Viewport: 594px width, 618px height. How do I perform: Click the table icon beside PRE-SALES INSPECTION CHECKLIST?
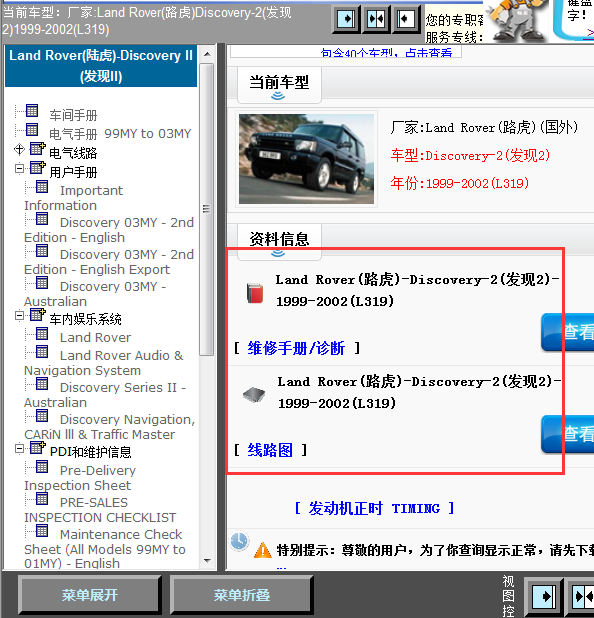tap(42, 499)
